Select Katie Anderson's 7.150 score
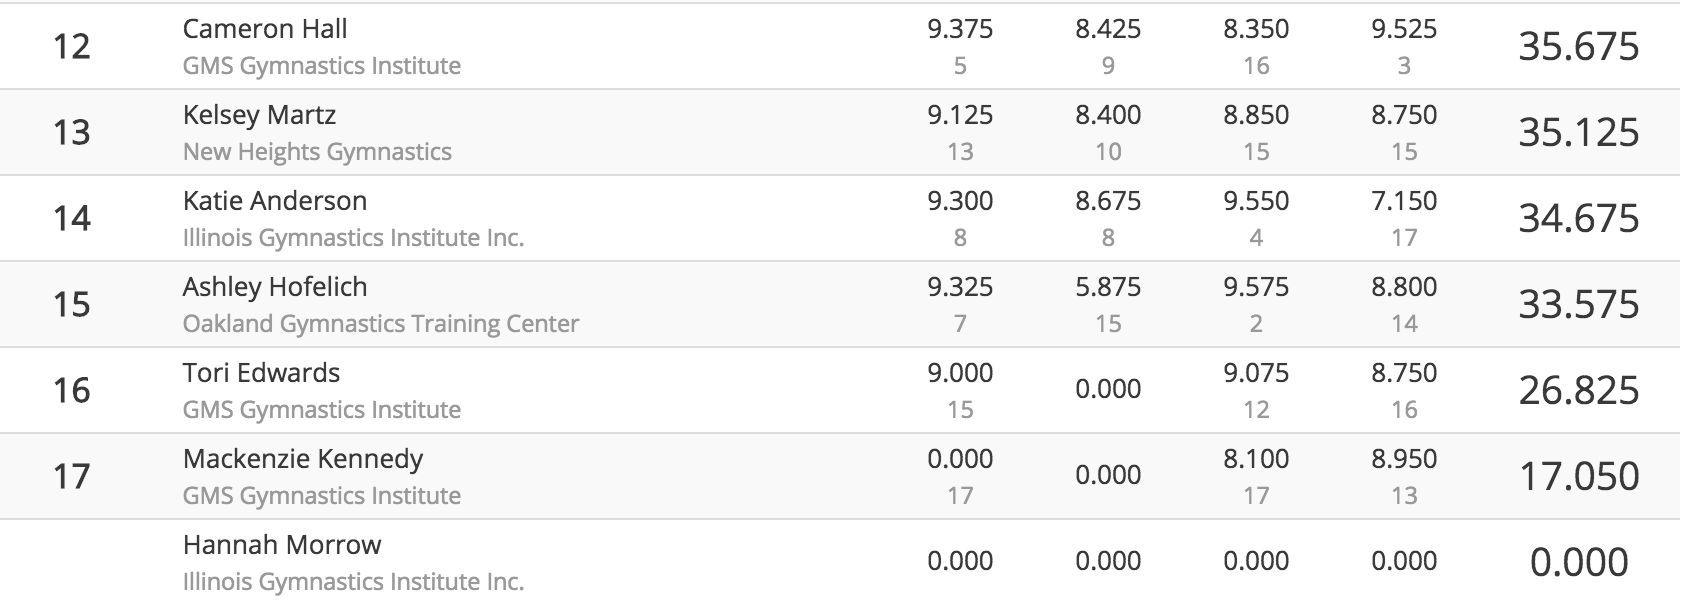Screen dimensions: 1682x614 1404,201
